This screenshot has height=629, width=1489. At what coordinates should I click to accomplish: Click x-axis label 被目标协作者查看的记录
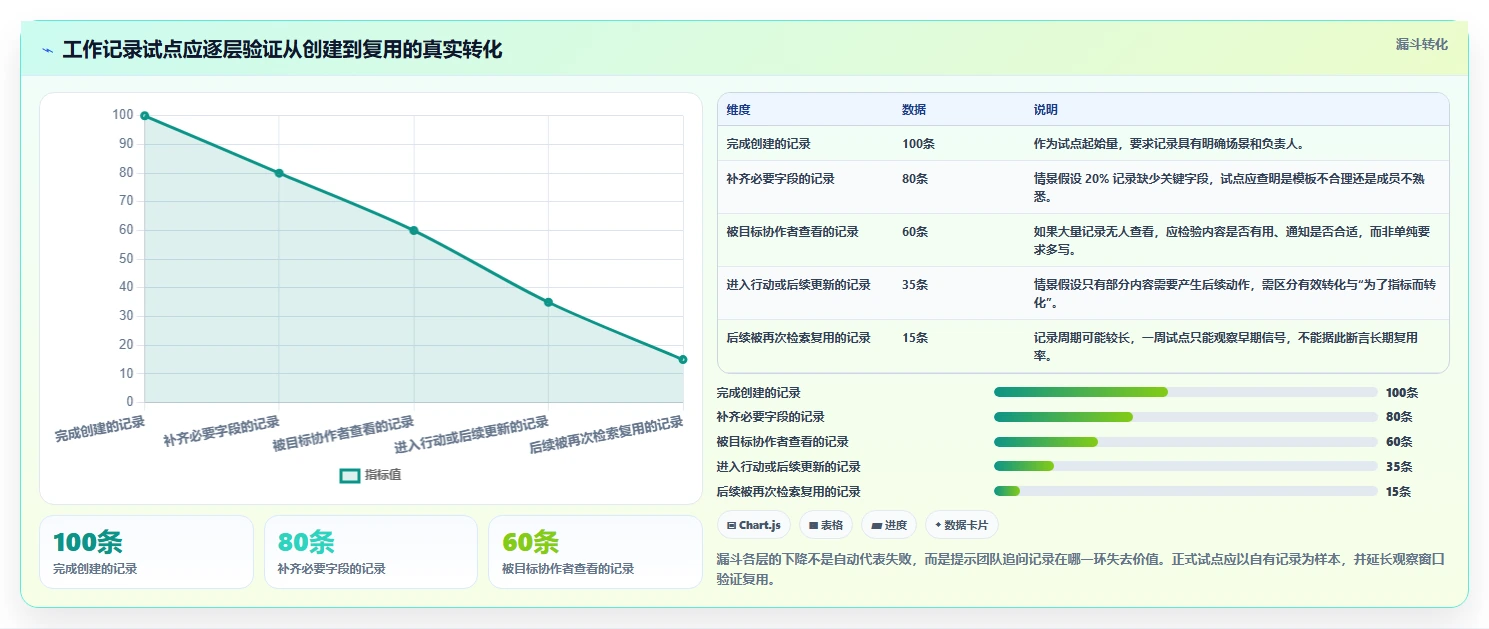coord(343,434)
